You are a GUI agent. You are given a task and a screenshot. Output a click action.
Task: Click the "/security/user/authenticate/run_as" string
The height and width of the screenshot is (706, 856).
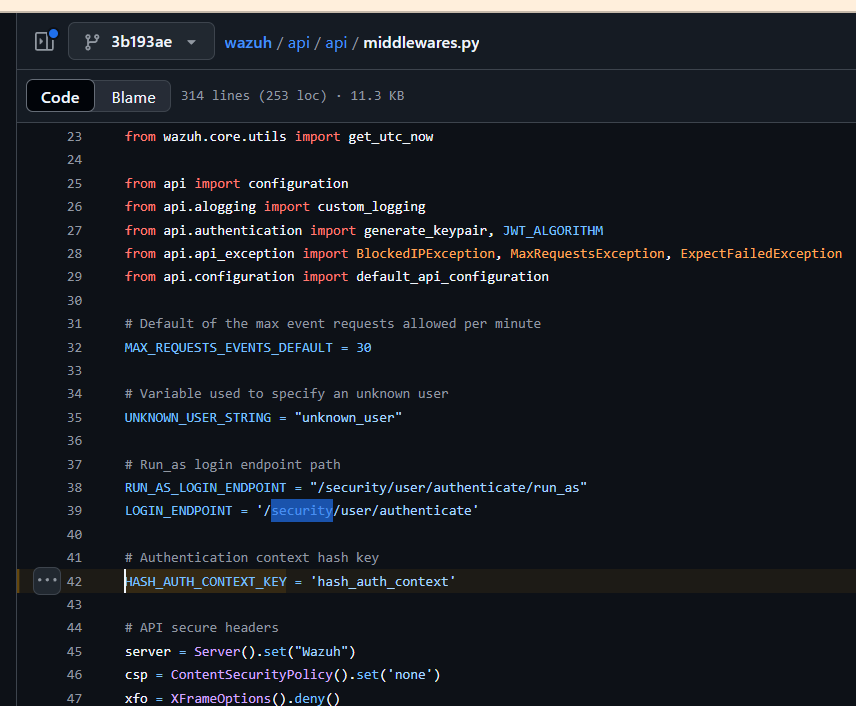(449, 487)
